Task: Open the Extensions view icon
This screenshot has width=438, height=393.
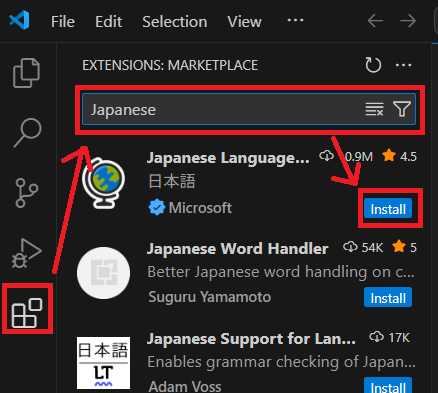Action: coord(27,313)
